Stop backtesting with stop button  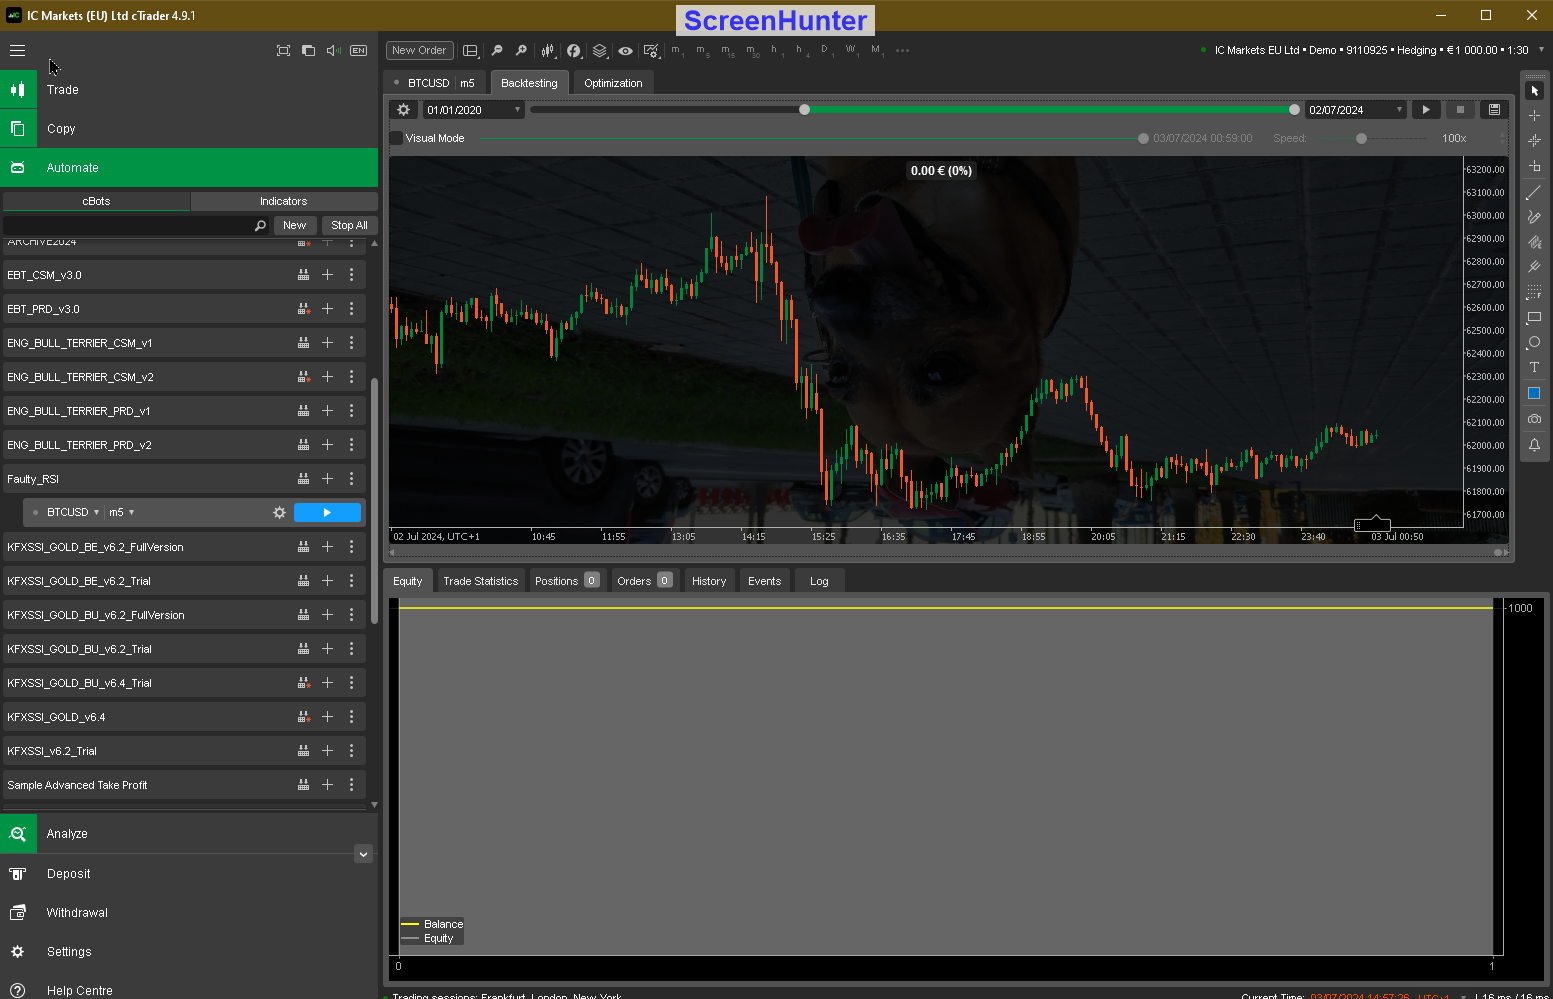pos(1460,110)
